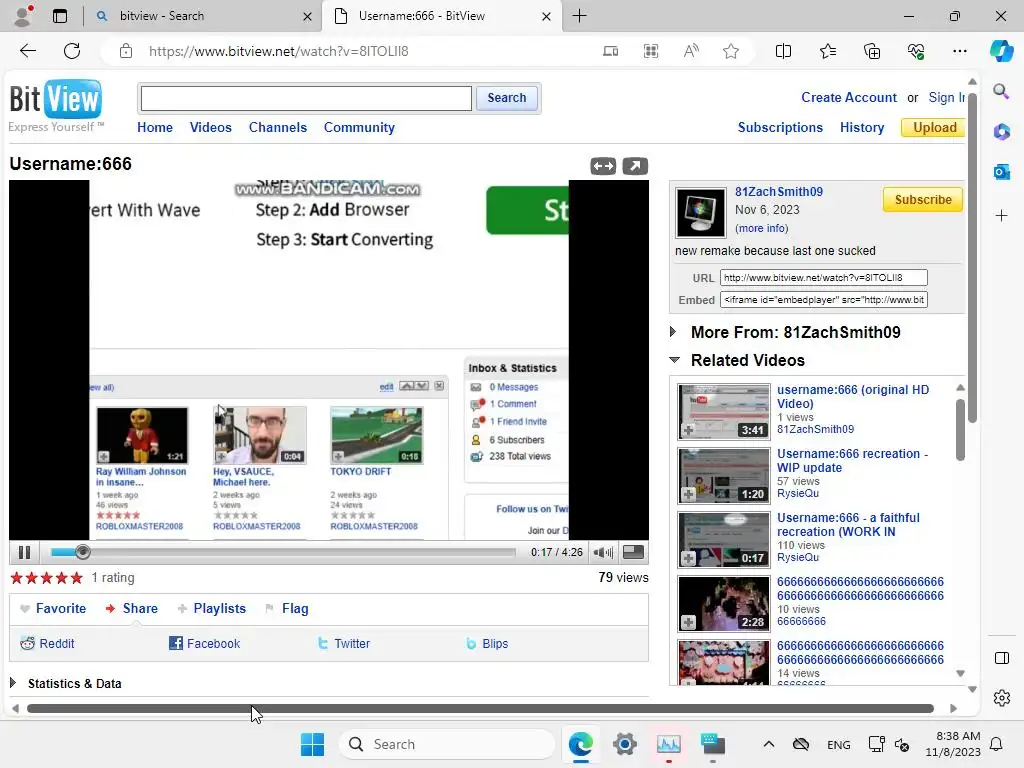1024x768 pixels.
Task: Expand More From: 81ZachSmith09 section
Action: 673,332
